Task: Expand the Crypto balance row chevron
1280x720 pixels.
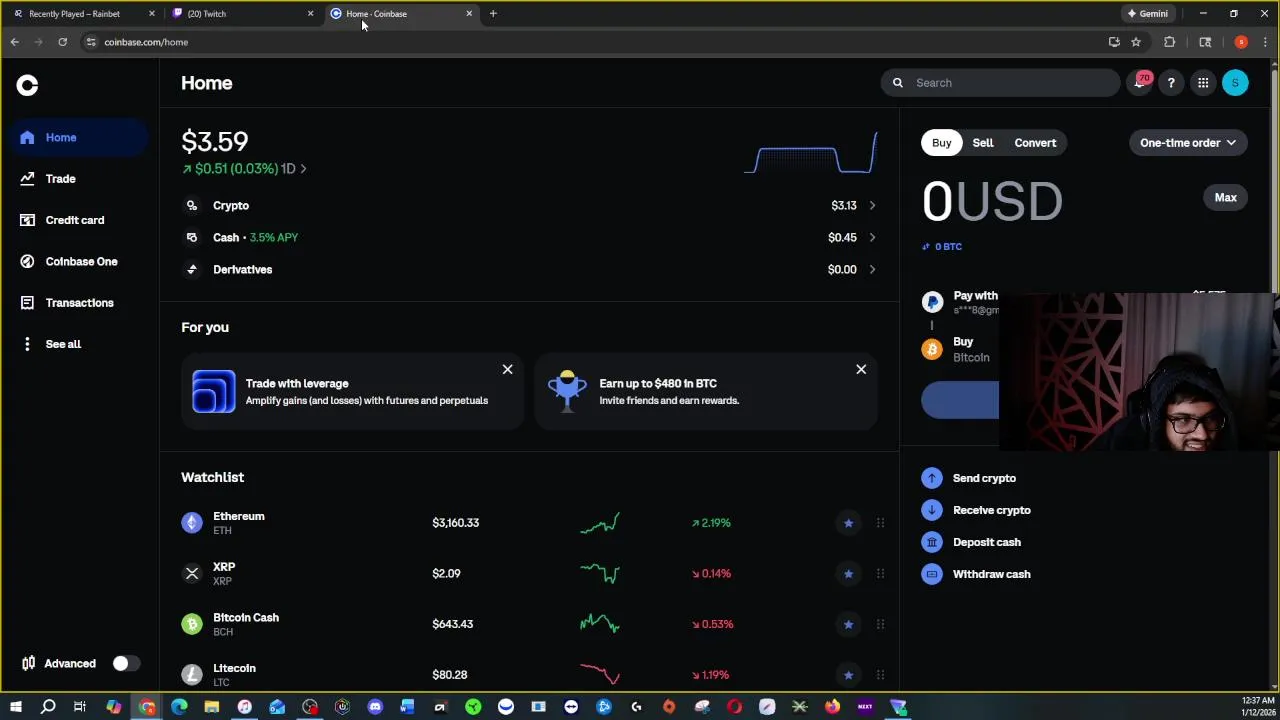Action: [x=872, y=206]
